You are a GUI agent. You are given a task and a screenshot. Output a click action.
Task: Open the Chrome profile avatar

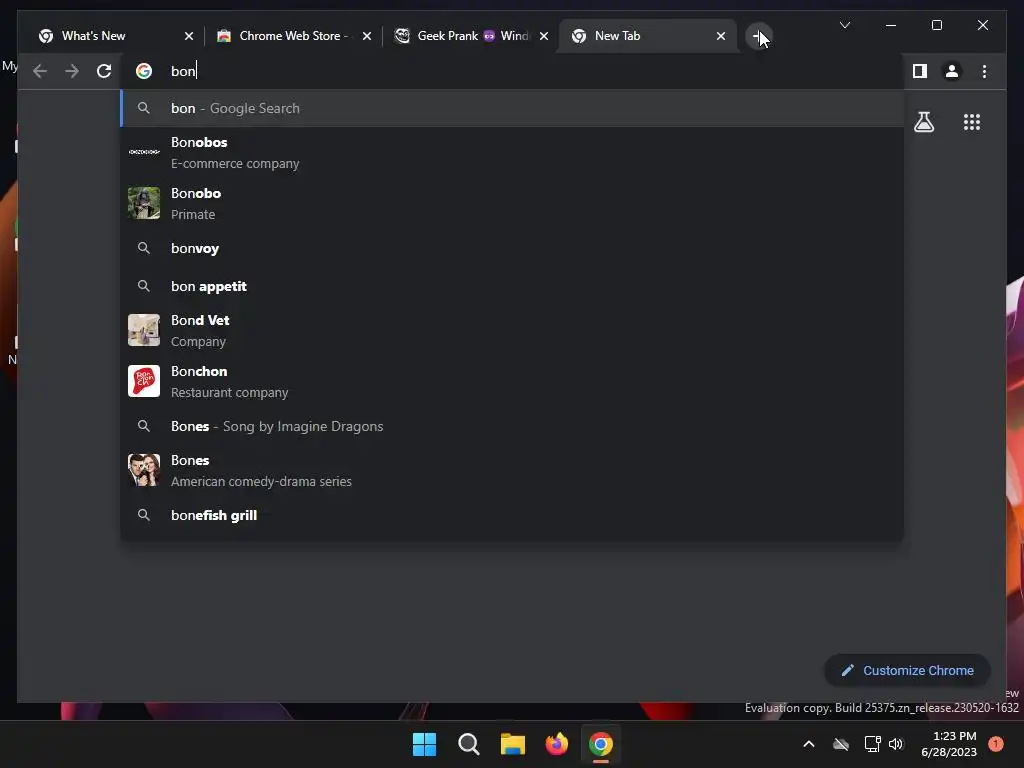tap(952, 71)
